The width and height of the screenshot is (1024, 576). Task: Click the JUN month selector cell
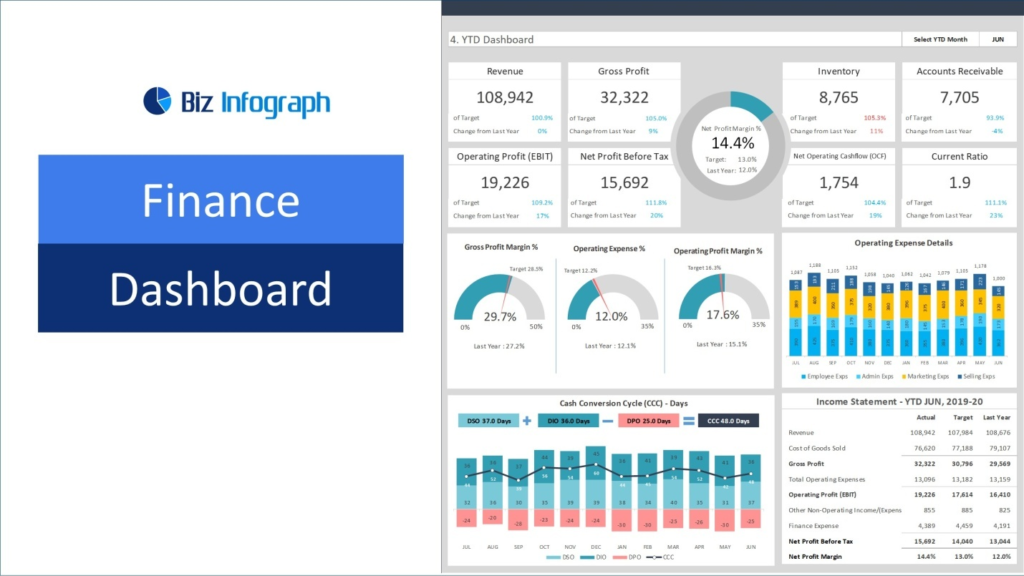pyautogui.click(x=997, y=38)
